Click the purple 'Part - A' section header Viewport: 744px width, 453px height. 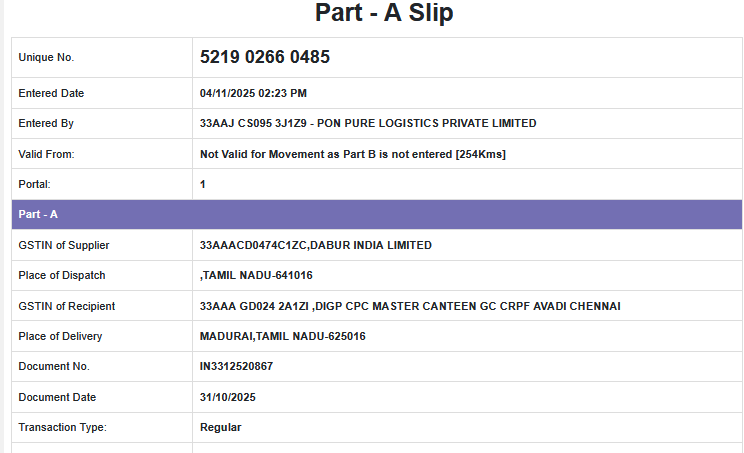(377, 214)
